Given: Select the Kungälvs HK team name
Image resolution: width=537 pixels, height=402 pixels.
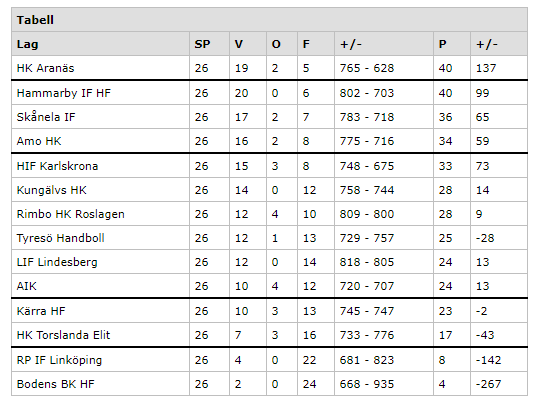Looking at the screenshot, I should 51,190.
